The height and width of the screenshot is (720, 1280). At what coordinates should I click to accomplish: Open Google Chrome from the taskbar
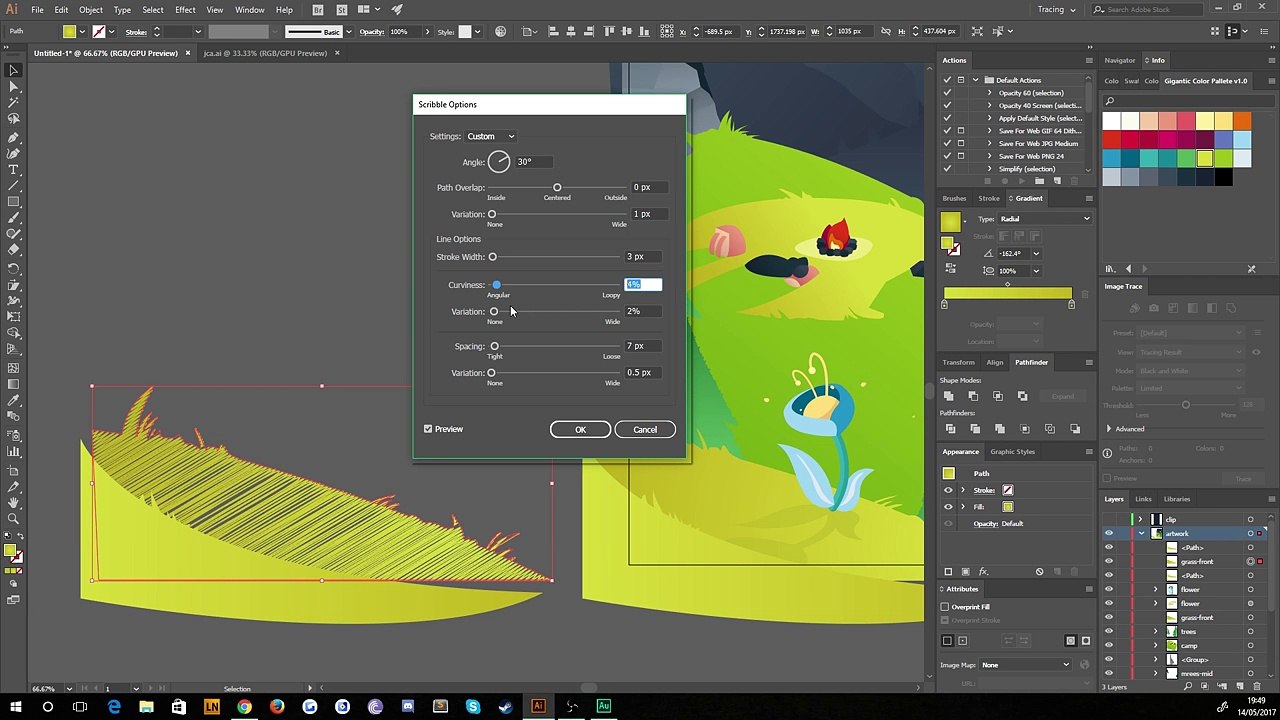244,707
